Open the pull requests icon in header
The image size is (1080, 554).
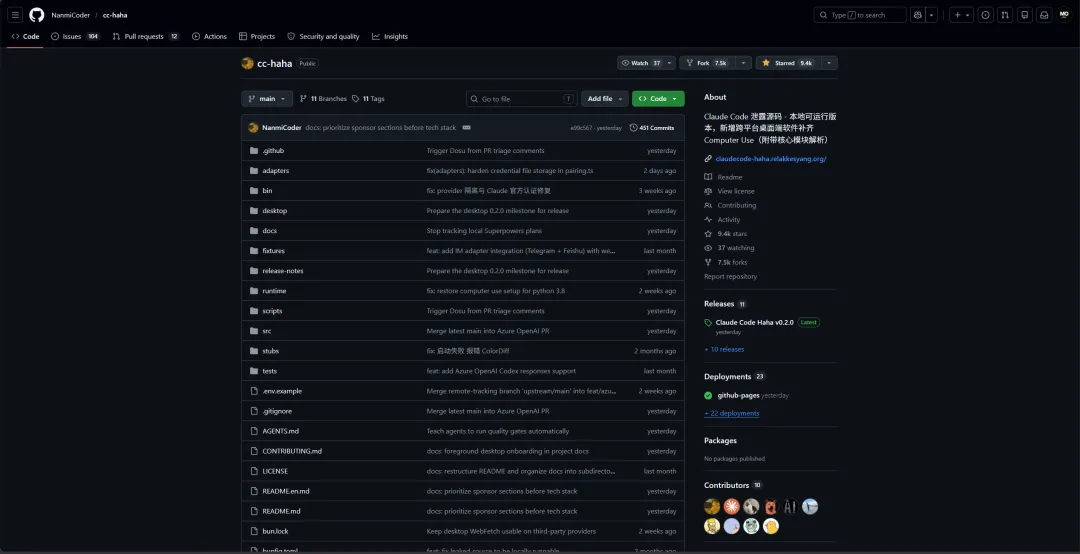point(1006,15)
